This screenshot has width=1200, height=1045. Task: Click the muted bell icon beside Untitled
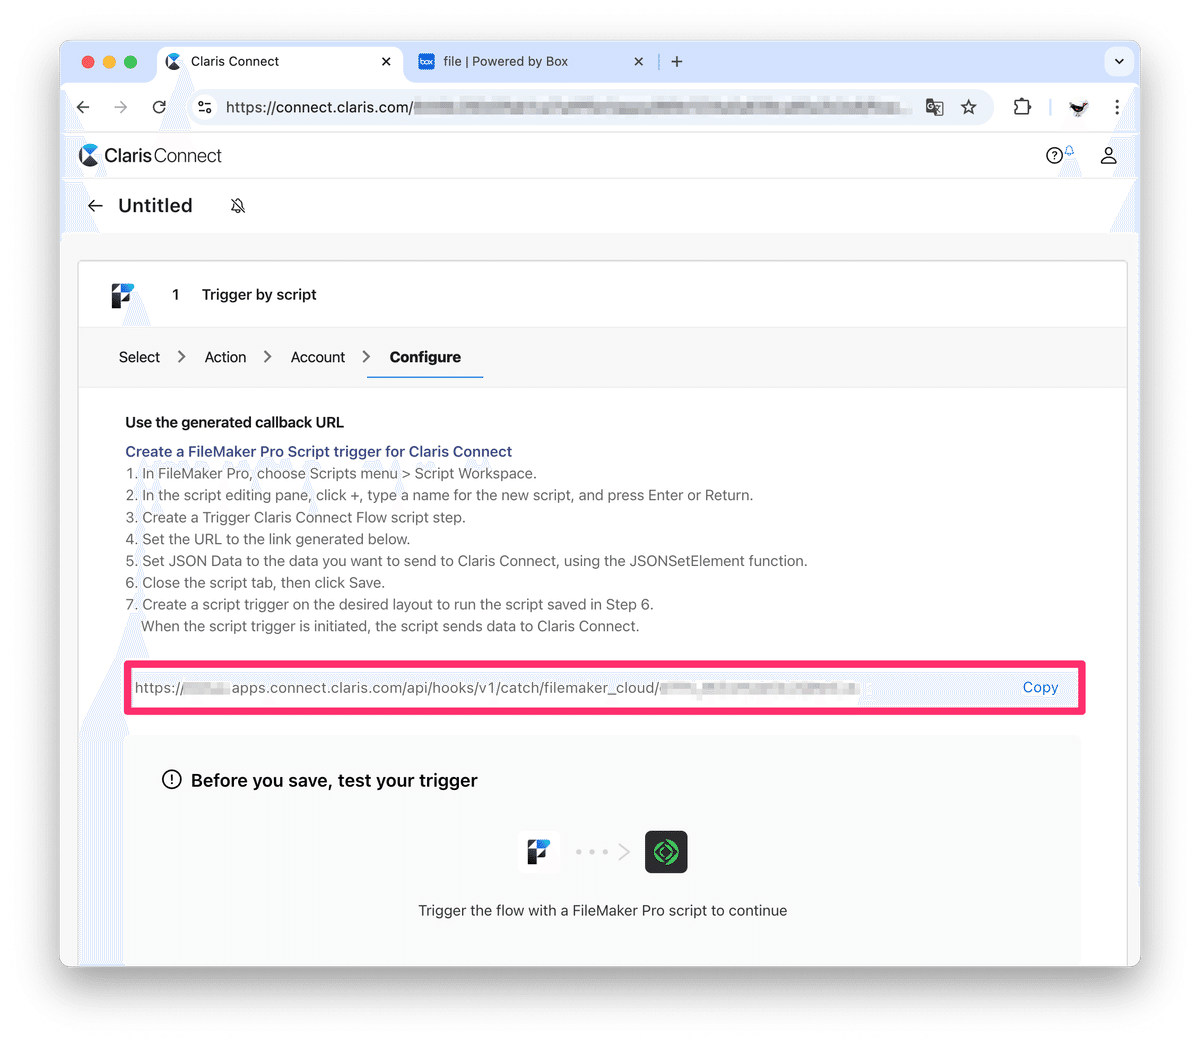(237, 205)
